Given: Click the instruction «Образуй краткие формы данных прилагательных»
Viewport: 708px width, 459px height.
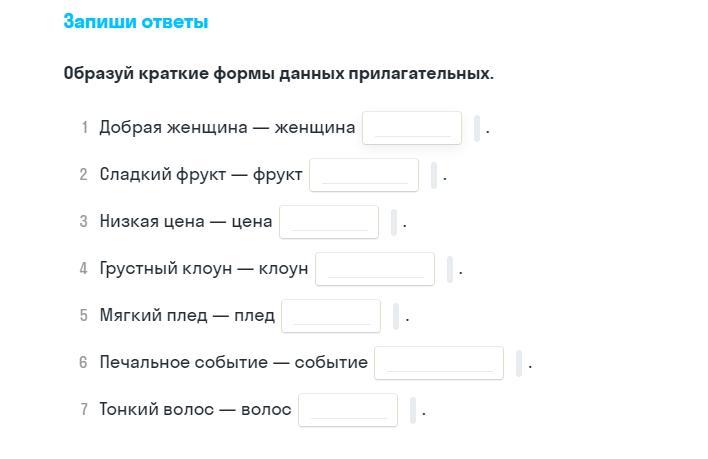Looking at the screenshot, I should point(278,74).
